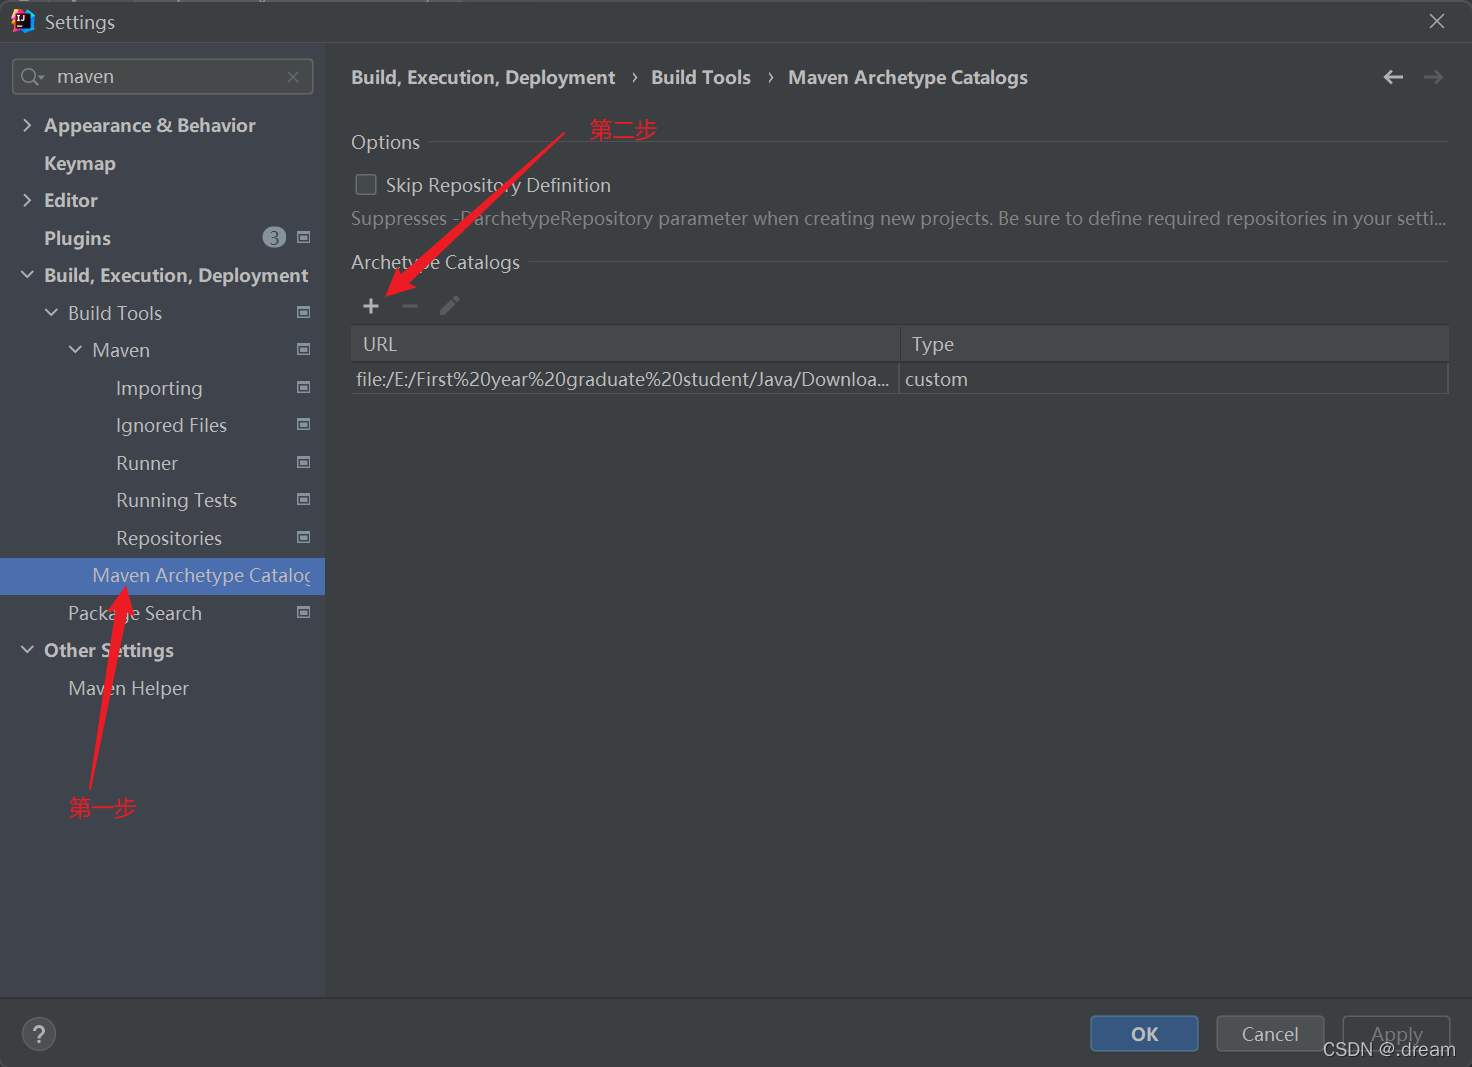Open the Importing settings page
The image size is (1472, 1067).
[x=159, y=388]
